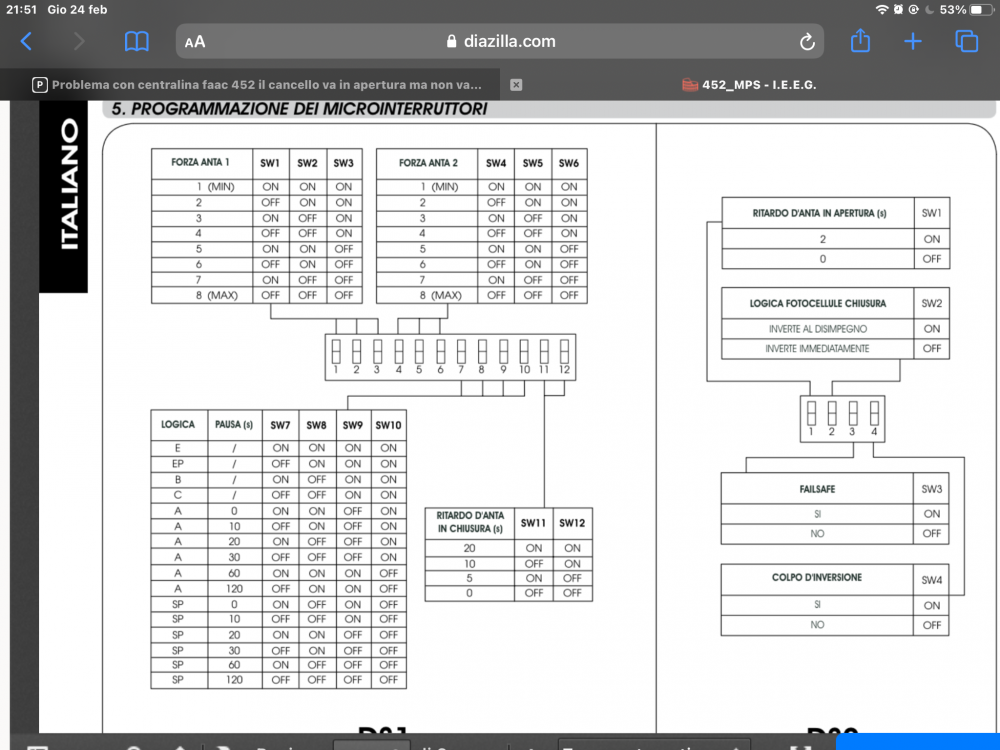Select the INVERTE IMMEDIATAMENTE row
Screen dimensions: 1000x750
835,349
